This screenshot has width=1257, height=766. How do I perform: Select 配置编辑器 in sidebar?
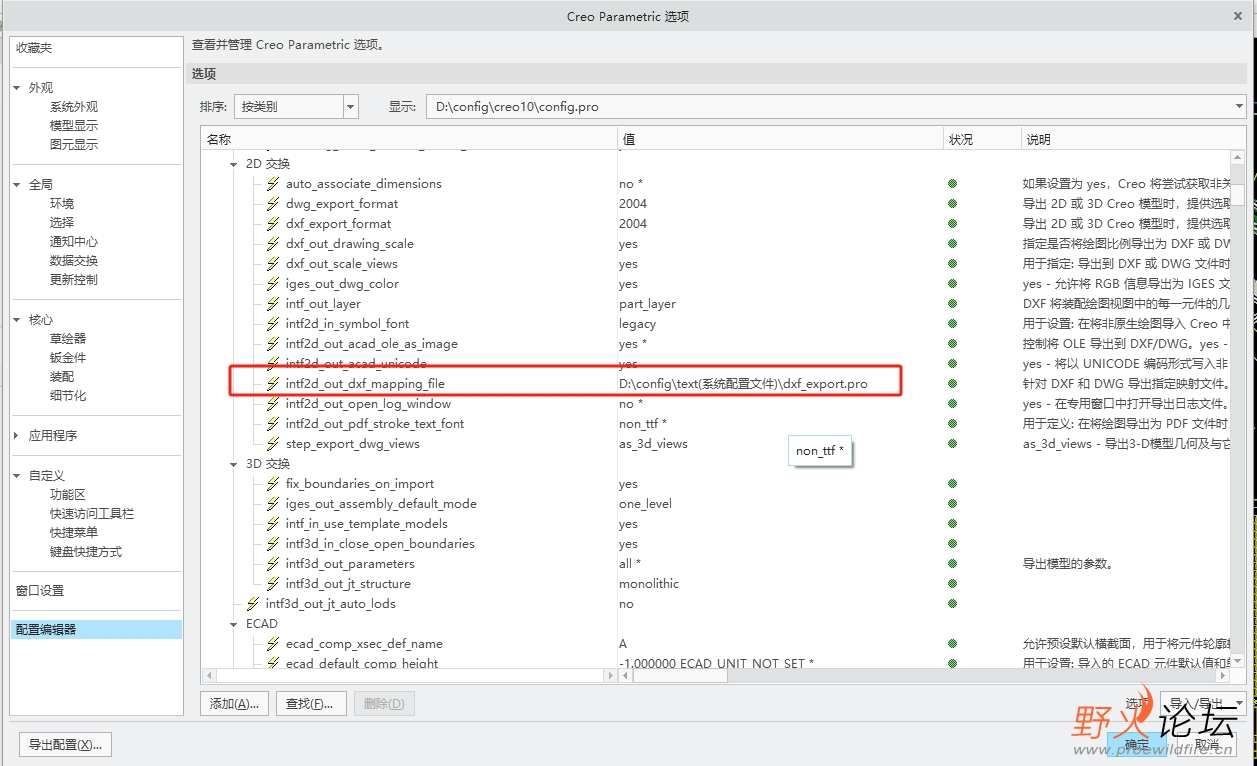(97, 630)
